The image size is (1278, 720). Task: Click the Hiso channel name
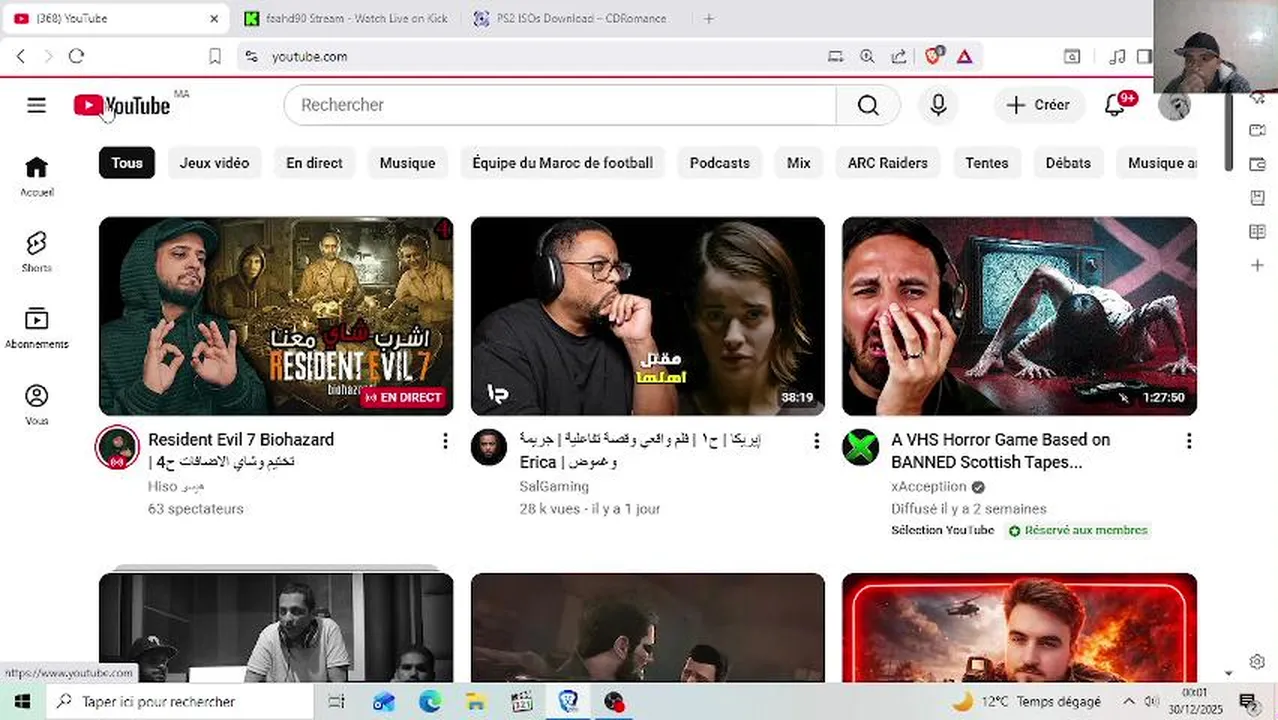[176, 486]
